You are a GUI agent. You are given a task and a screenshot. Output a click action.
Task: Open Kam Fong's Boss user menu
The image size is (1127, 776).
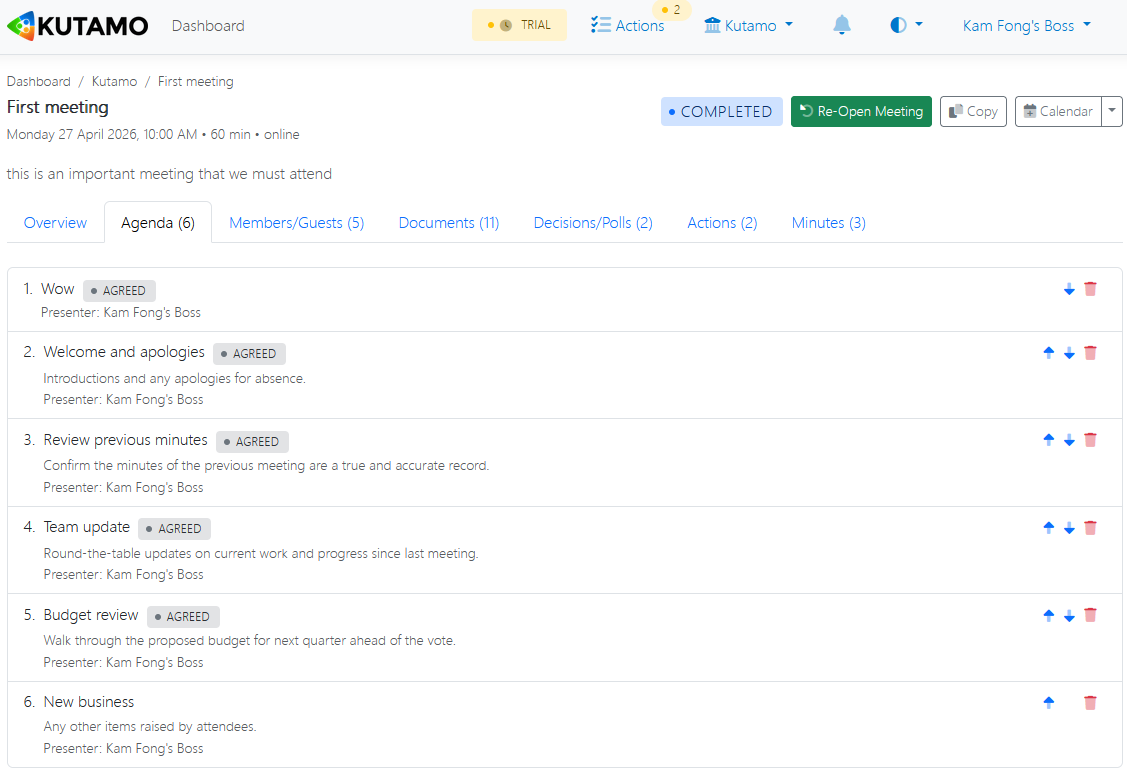1026,25
